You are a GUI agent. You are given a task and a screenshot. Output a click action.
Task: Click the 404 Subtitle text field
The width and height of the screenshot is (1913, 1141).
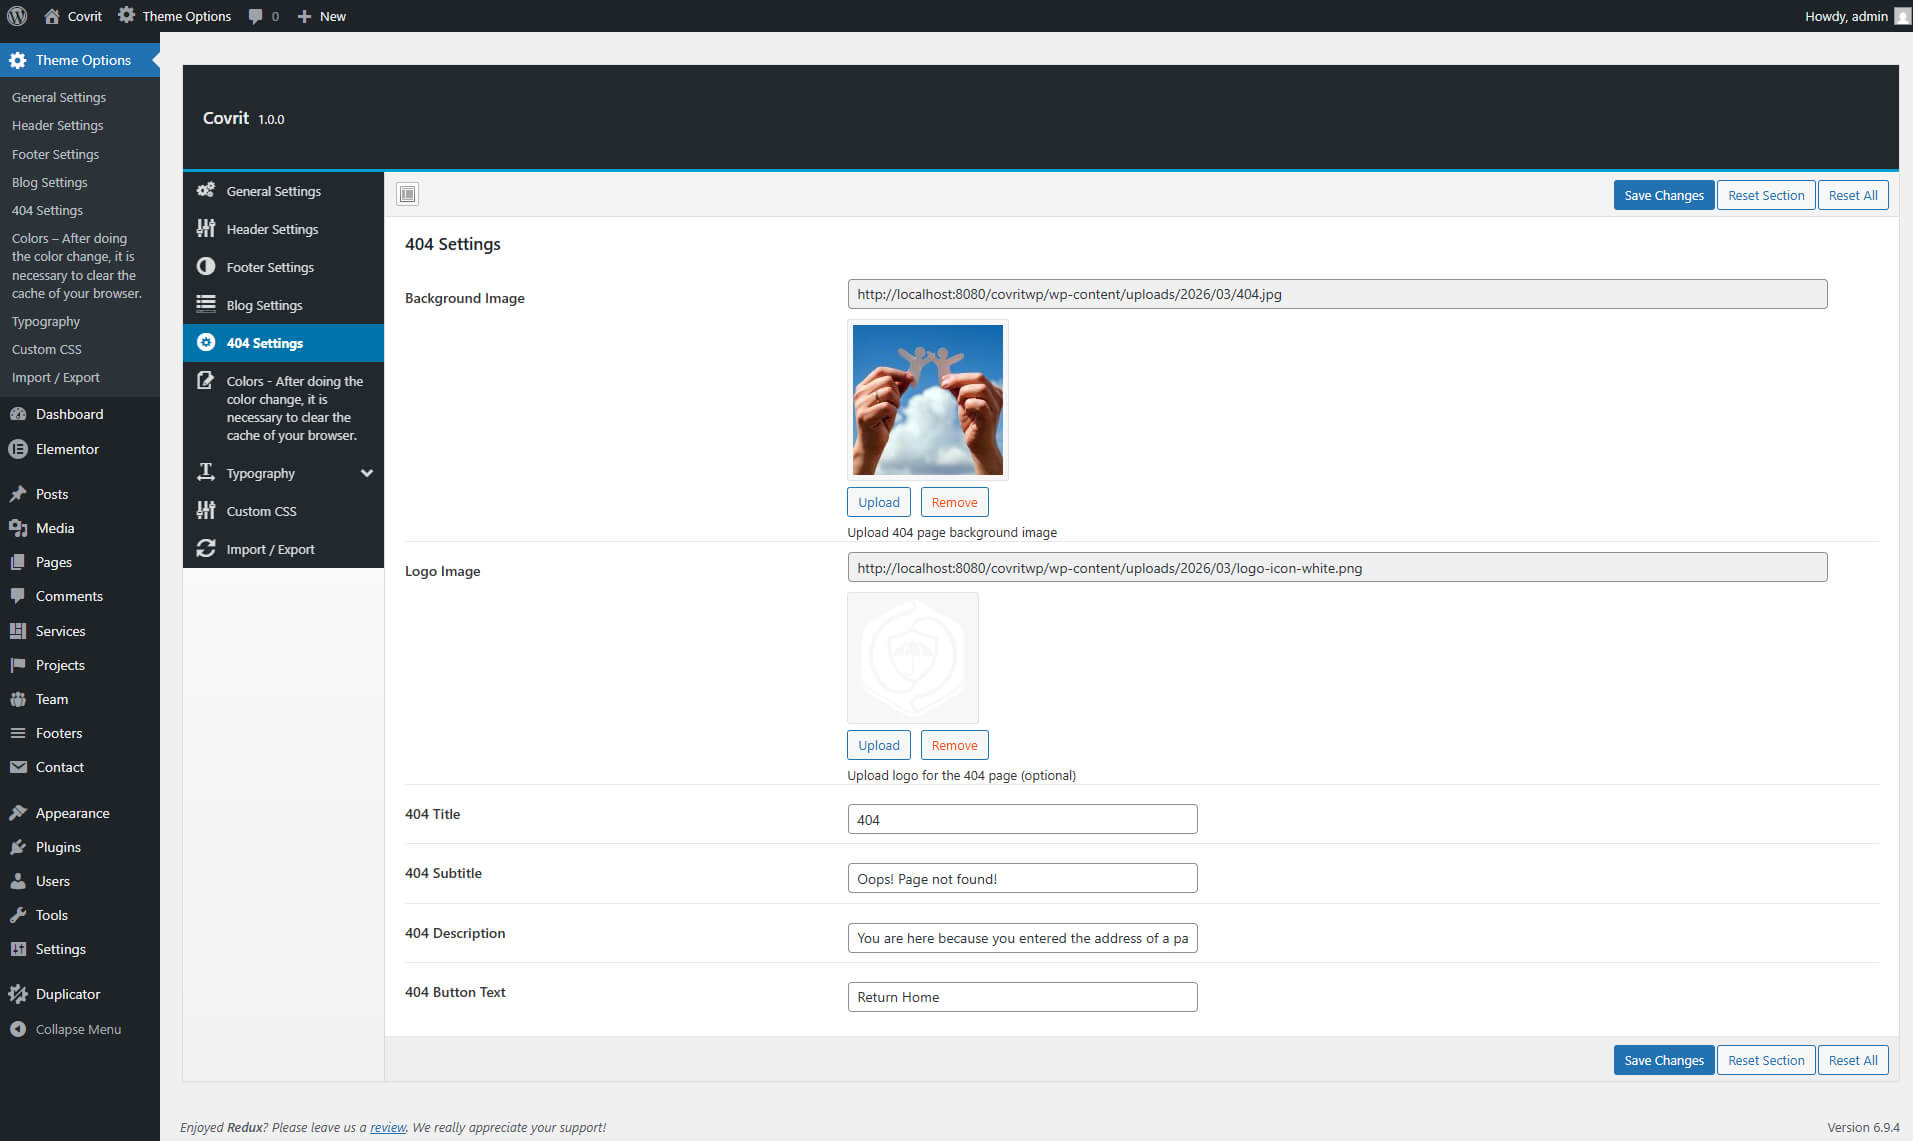1022,878
